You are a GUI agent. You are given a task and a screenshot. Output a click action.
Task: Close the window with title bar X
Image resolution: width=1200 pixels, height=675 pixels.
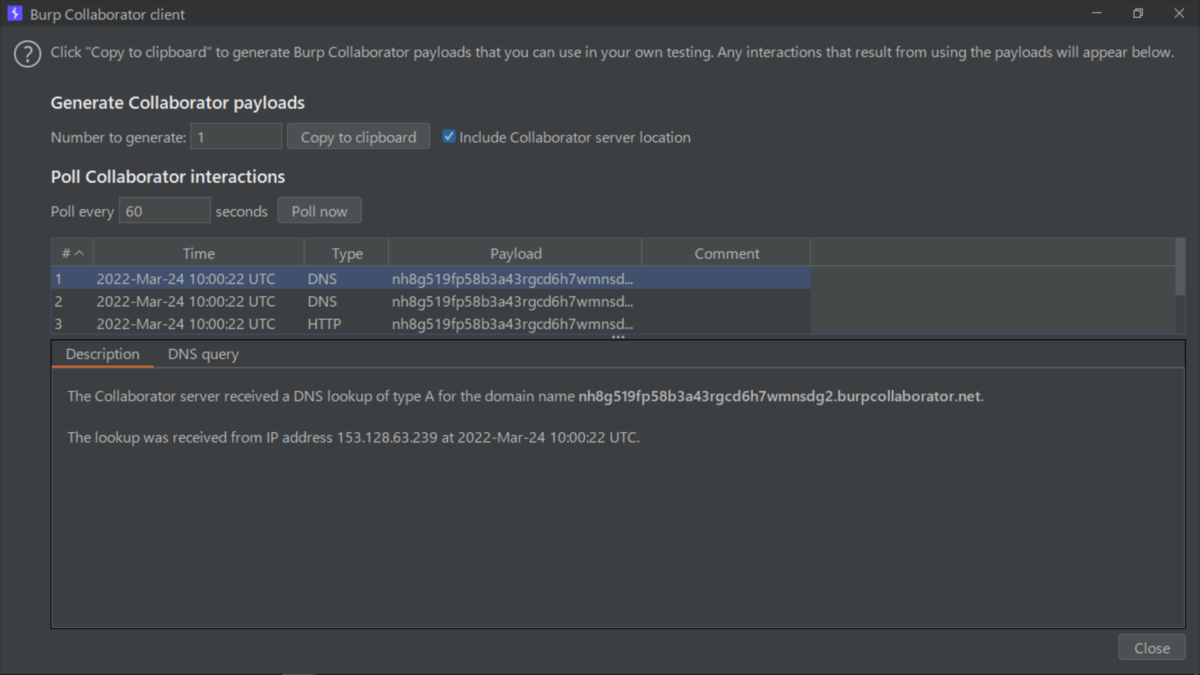coord(1178,14)
